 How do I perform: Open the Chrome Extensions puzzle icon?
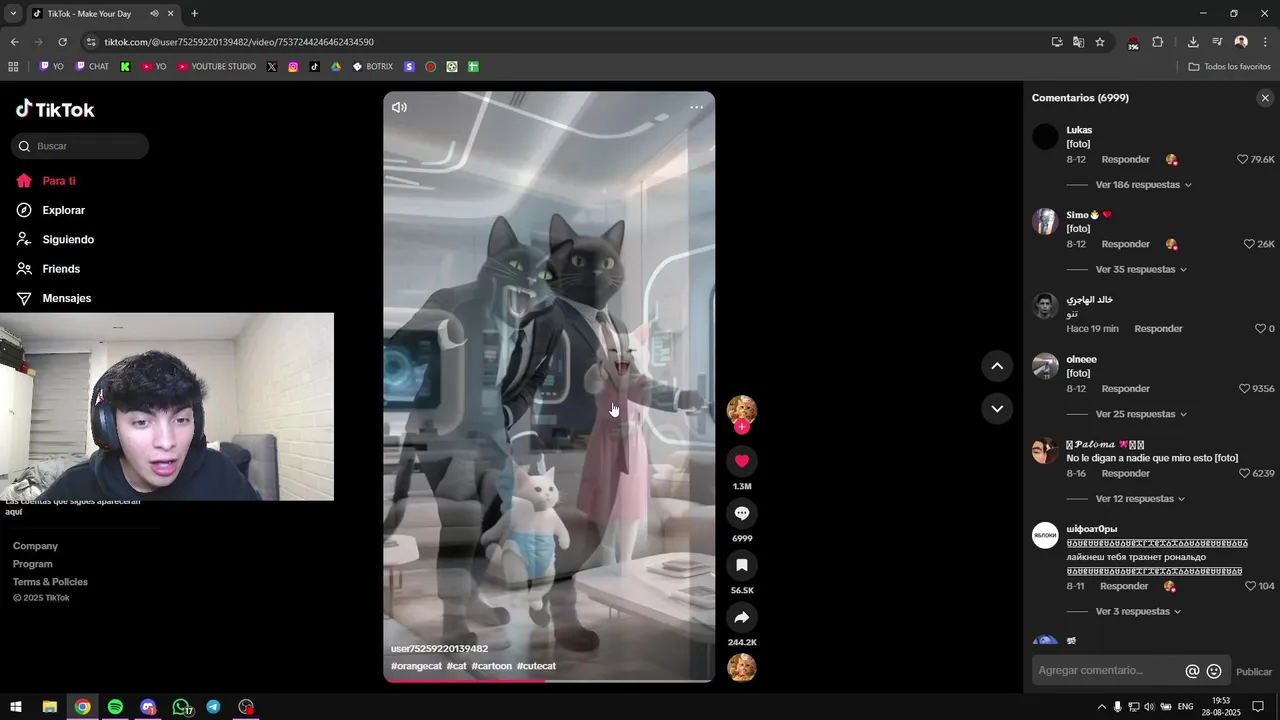(1158, 42)
